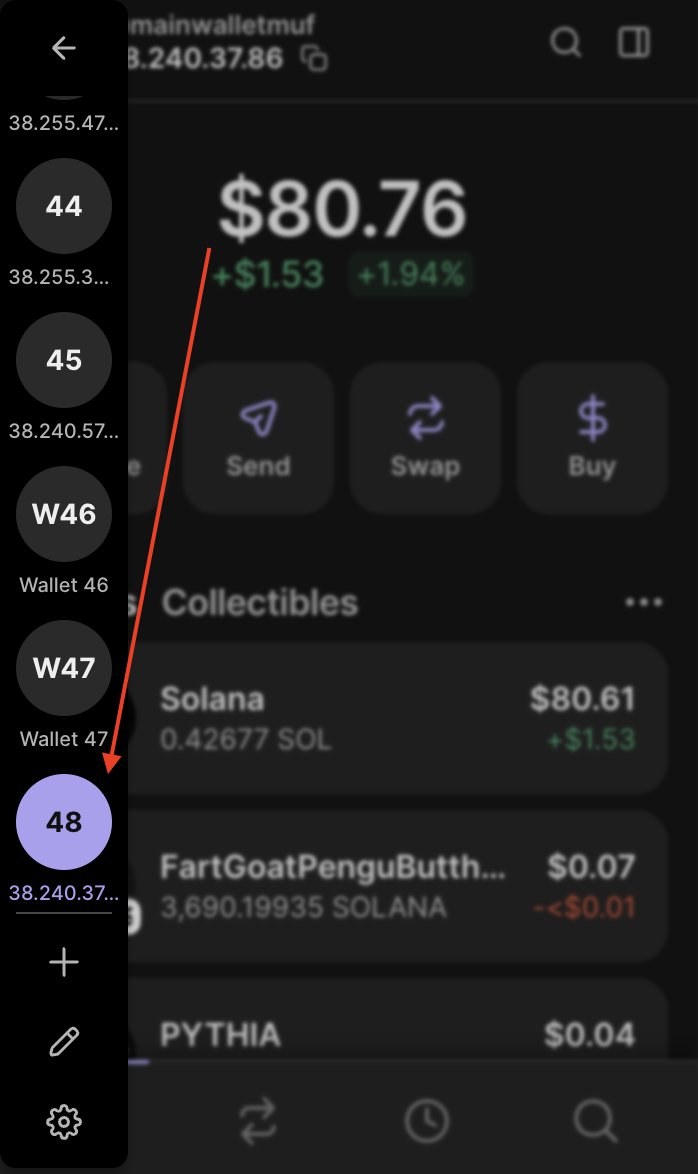Click the search icon in the top header
This screenshot has width=698, height=1174.
pos(566,42)
